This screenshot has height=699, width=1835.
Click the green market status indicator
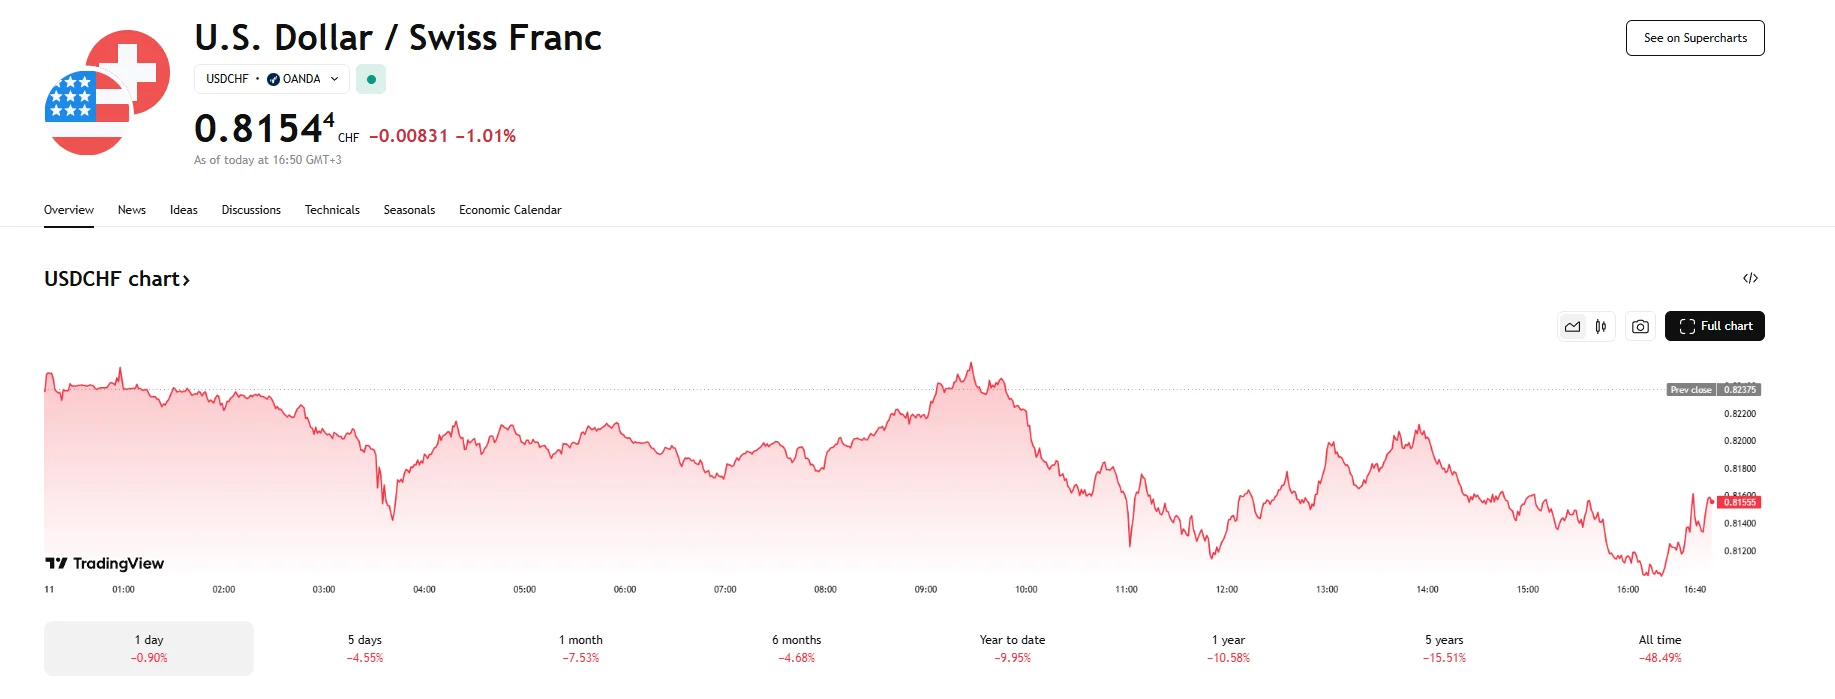371,79
